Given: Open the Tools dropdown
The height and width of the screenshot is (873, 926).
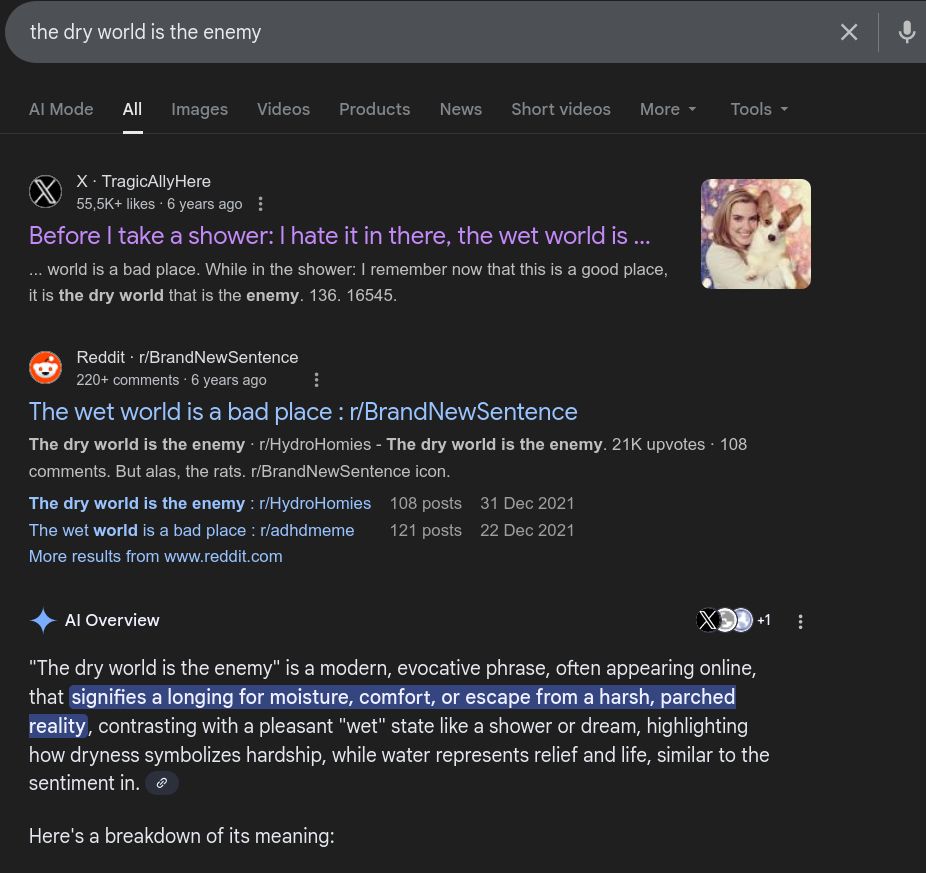Looking at the screenshot, I should pyautogui.click(x=758, y=109).
